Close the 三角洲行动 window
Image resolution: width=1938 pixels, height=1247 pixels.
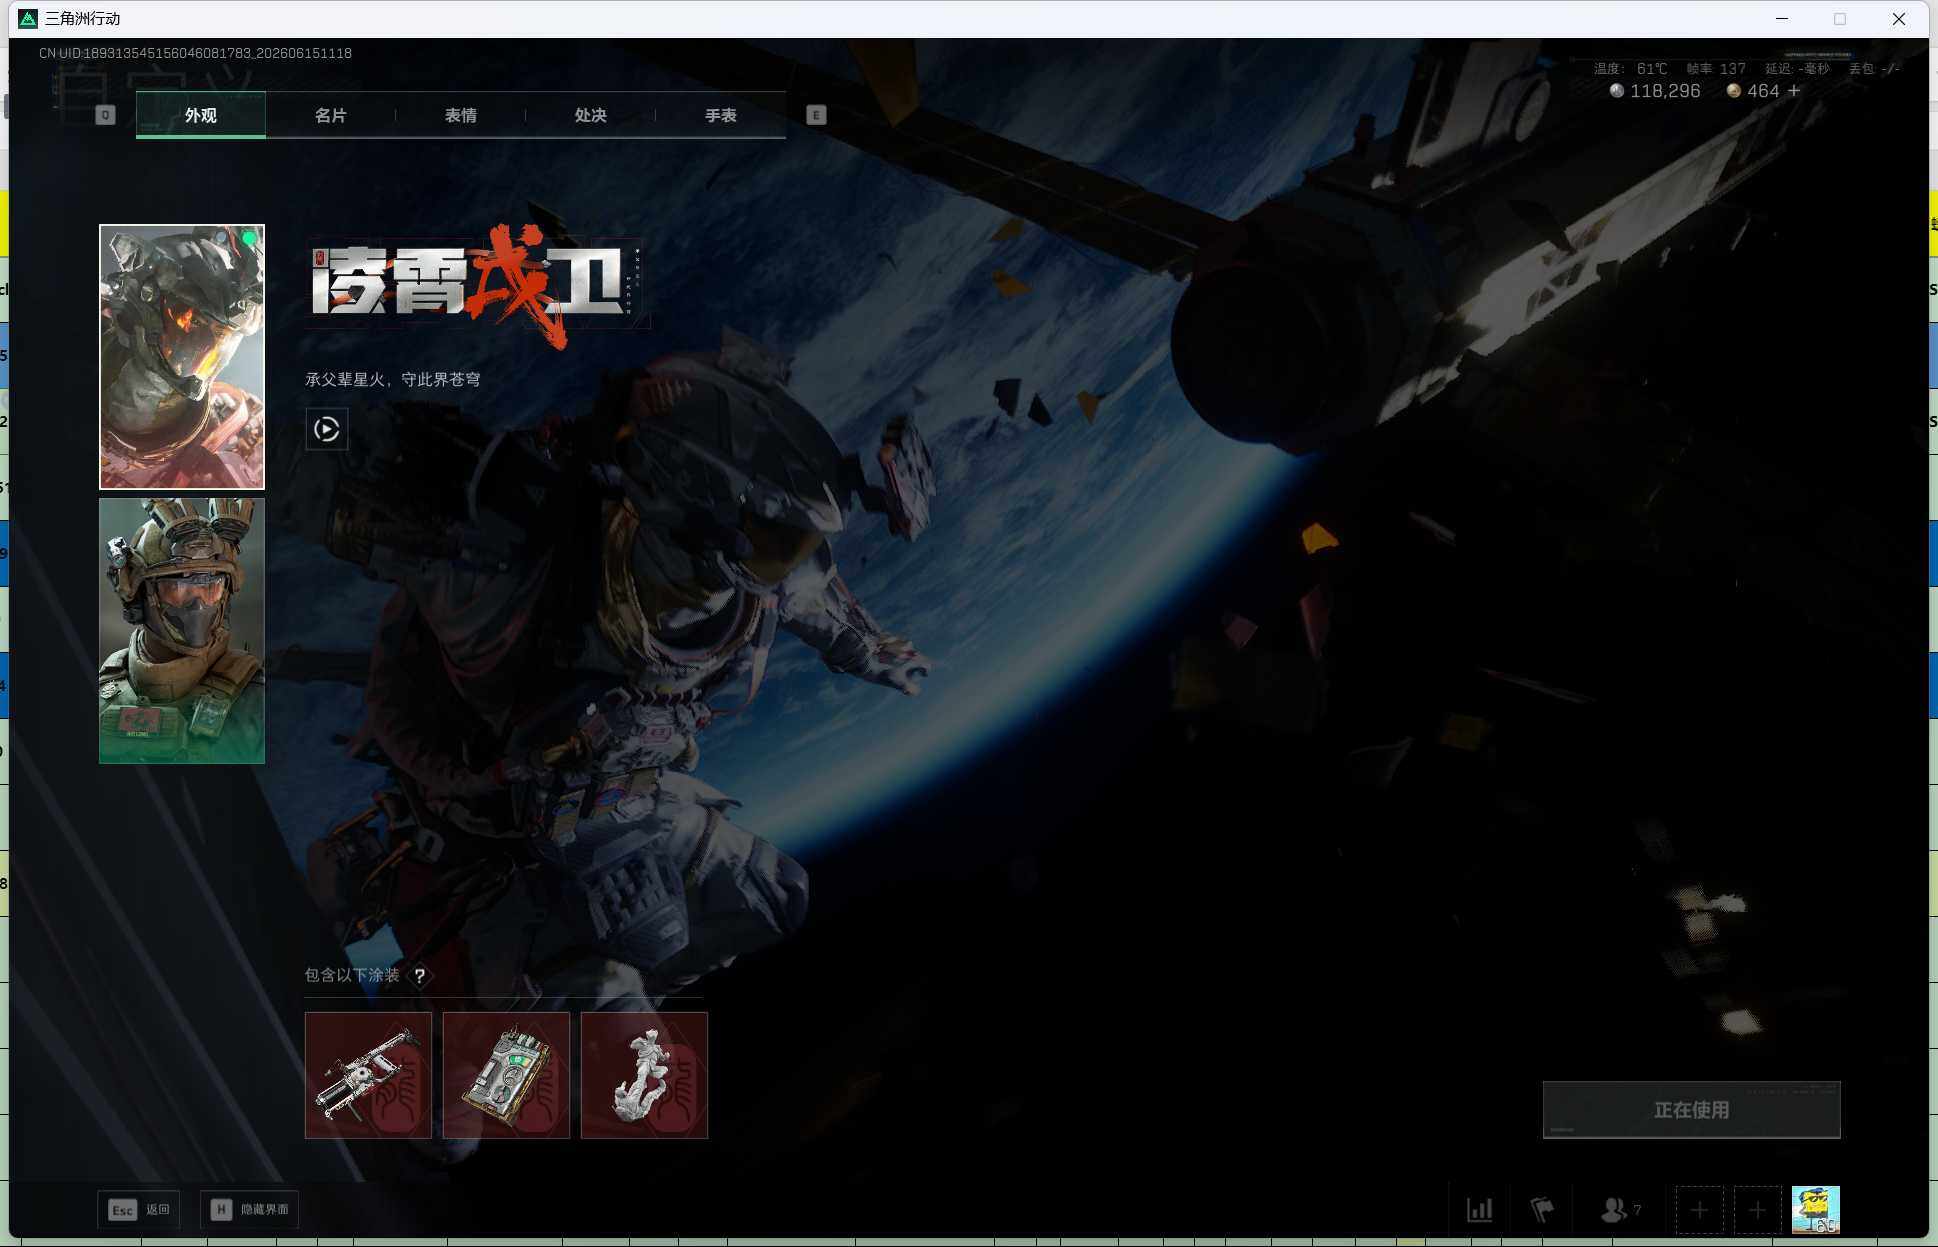coord(1899,19)
